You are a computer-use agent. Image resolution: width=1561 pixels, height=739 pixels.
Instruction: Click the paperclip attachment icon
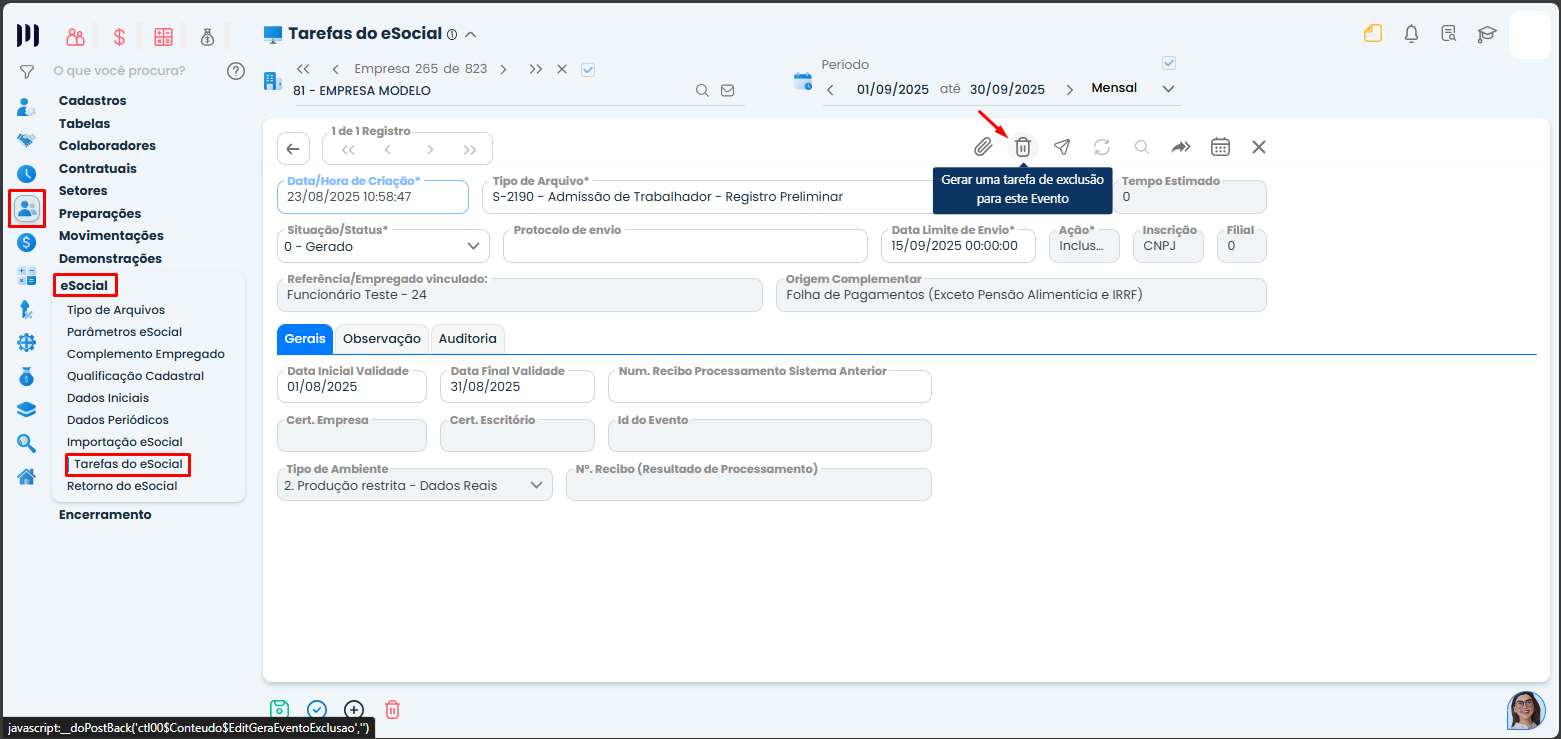pos(983,147)
